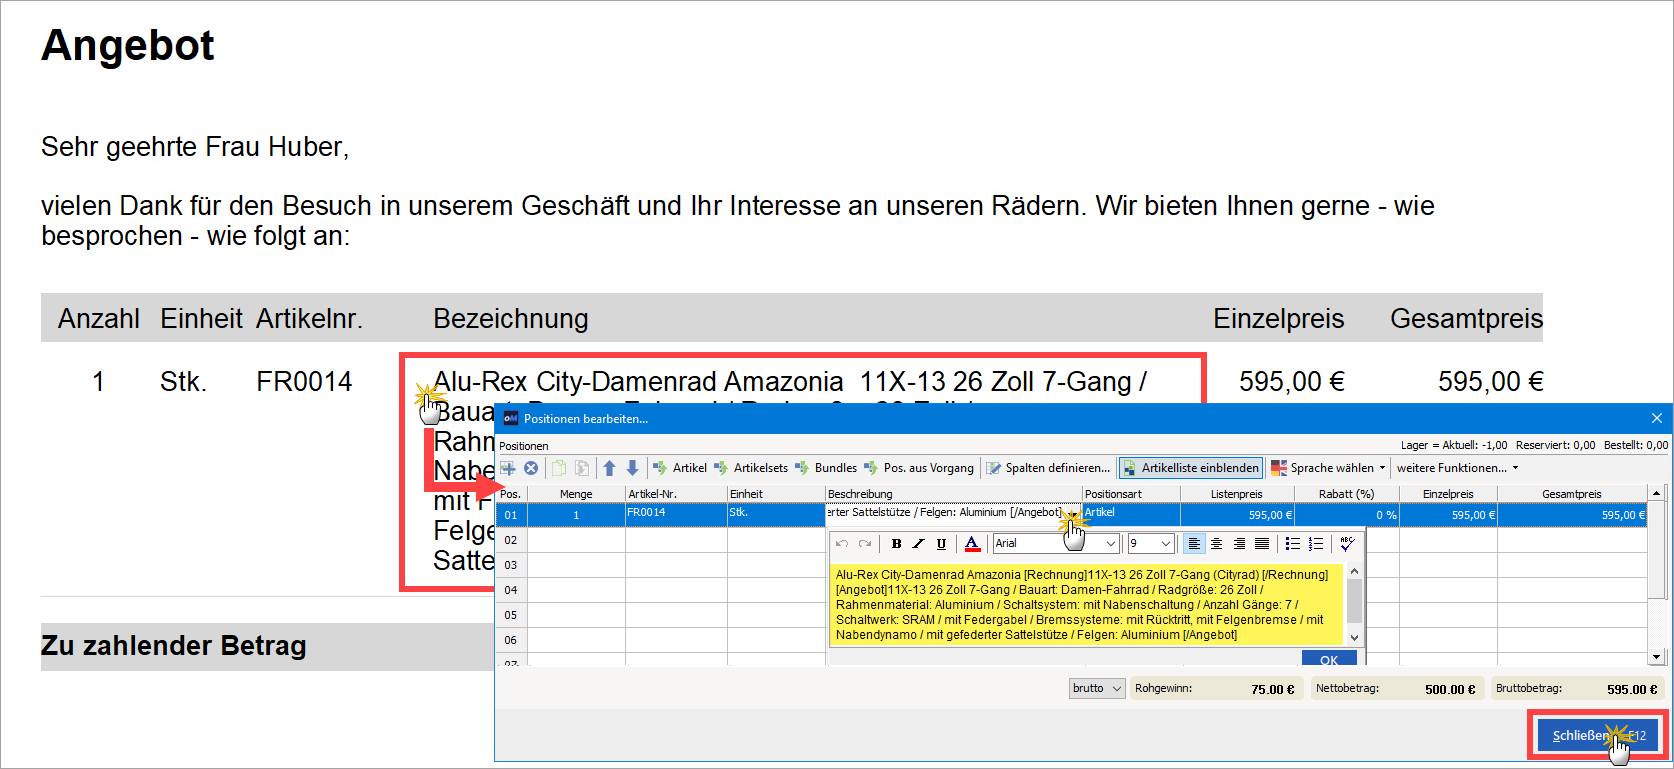Image resolution: width=1674 pixels, height=769 pixels.
Task: Run the spell check (ABC checkmark)
Action: coord(1347,543)
